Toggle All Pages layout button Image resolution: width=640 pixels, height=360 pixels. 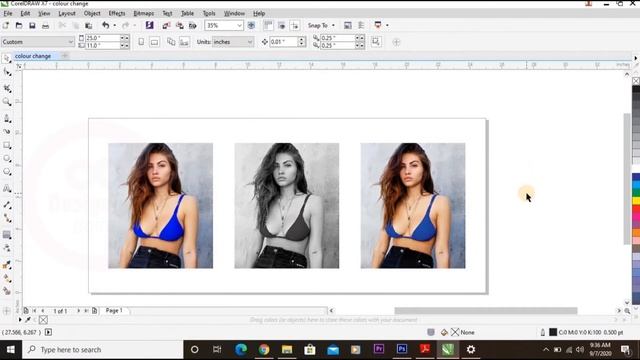[x=171, y=42]
